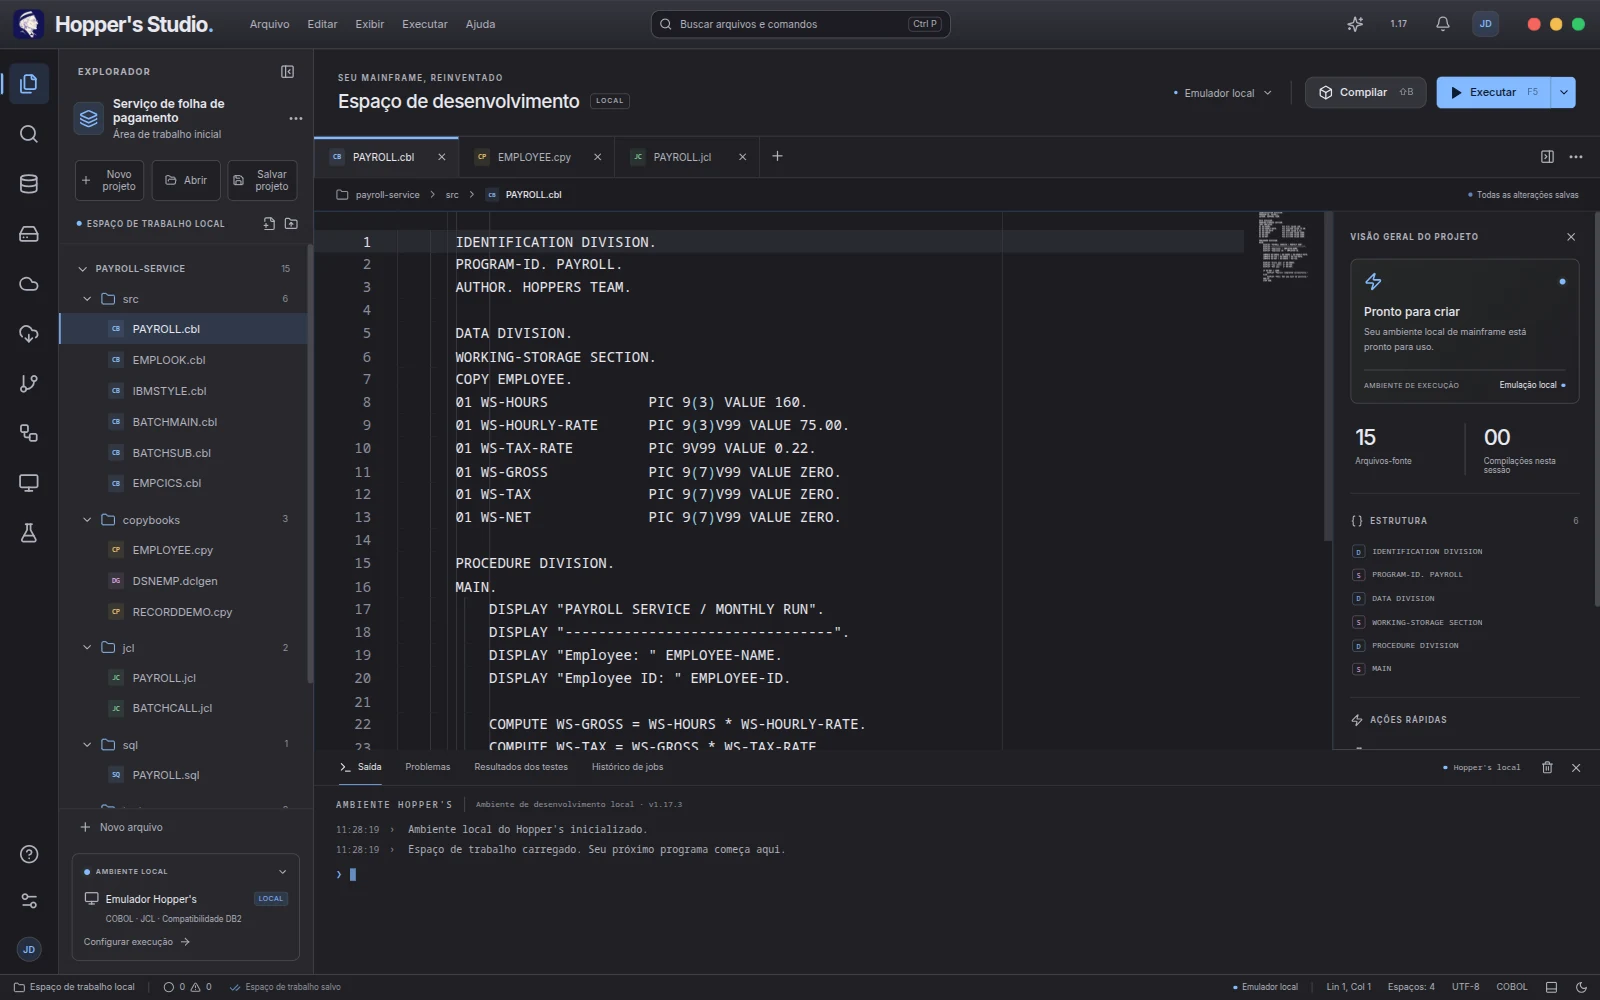Viewport: 1600px width, 1000px height.
Task: Click the new folder icon in the local workspace
Action: pos(291,224)
